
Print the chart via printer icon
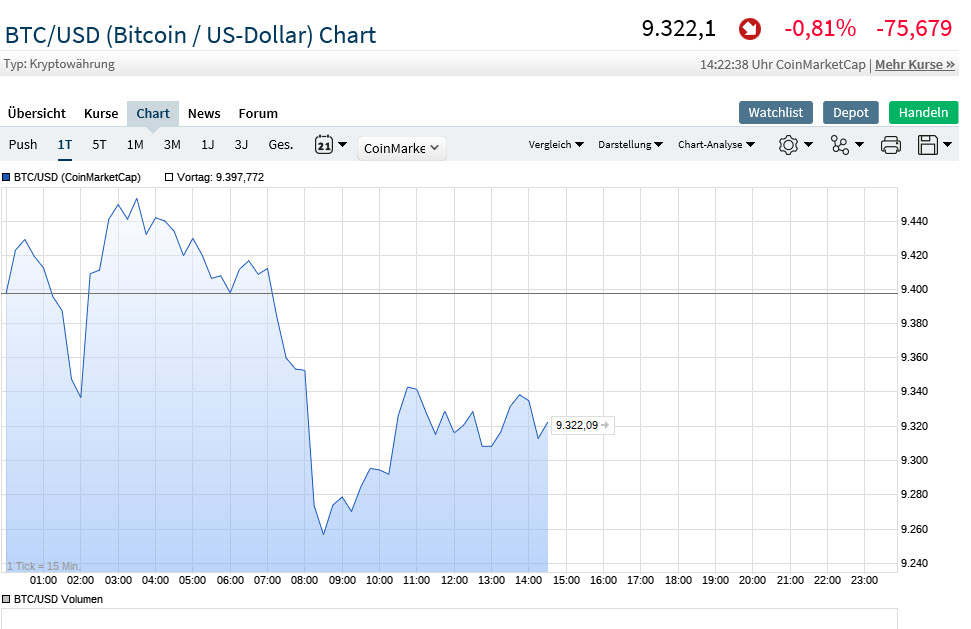click(891, 145)
